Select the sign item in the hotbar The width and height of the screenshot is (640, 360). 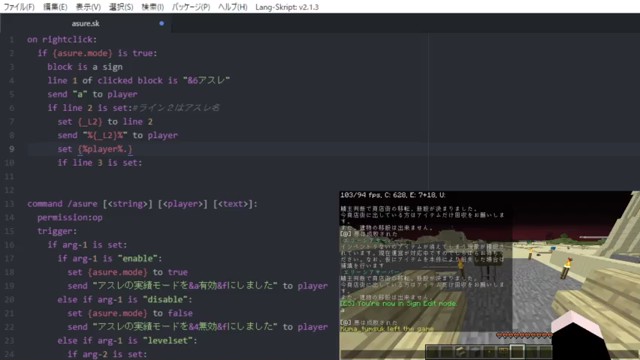[x=503, y=351]
